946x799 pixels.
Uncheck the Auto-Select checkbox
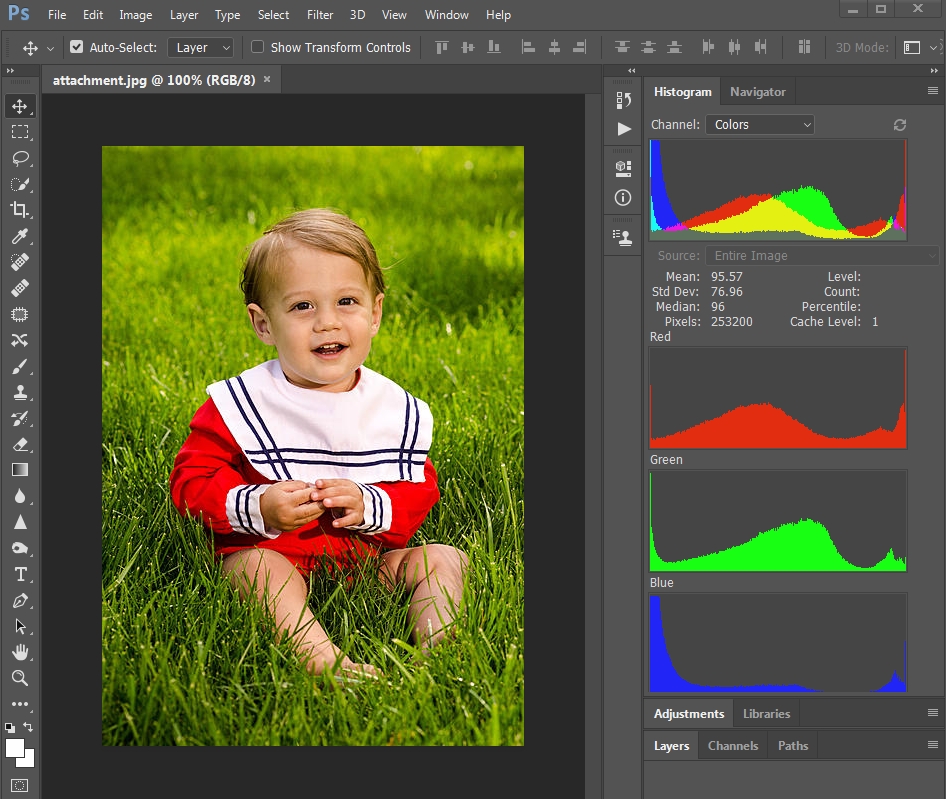tap(77, 47)
